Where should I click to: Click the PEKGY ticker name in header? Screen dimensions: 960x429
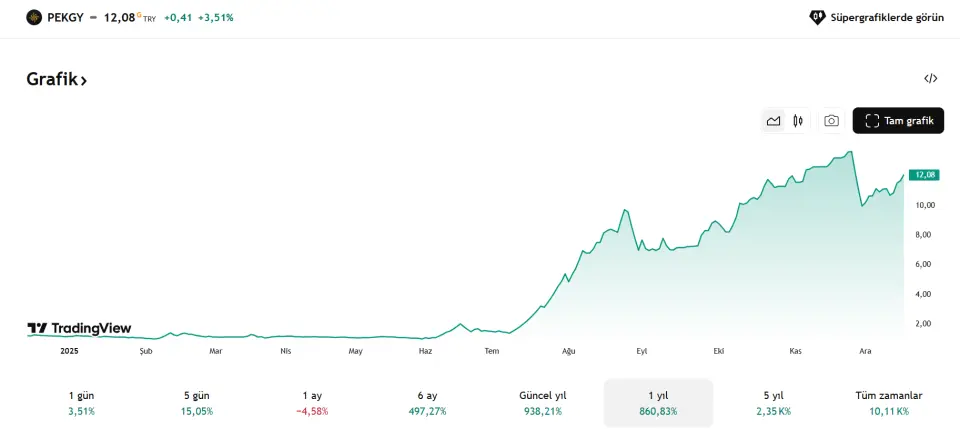click(x=65, y=17)
